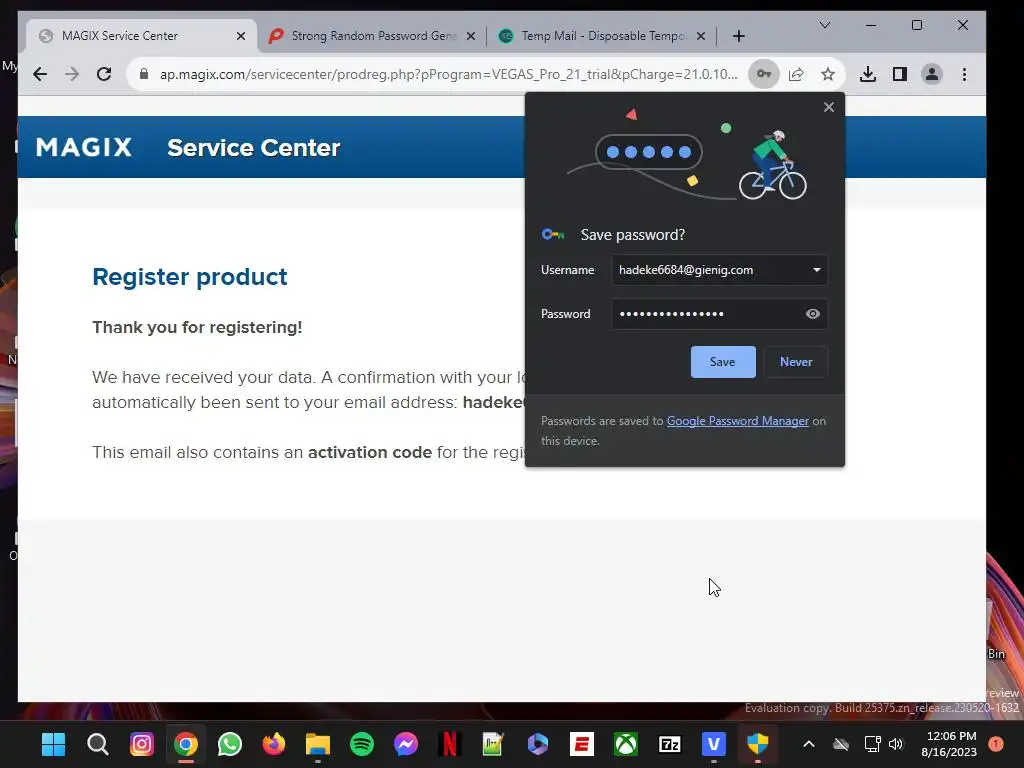Show password with the eye icon

pos(812,314)
